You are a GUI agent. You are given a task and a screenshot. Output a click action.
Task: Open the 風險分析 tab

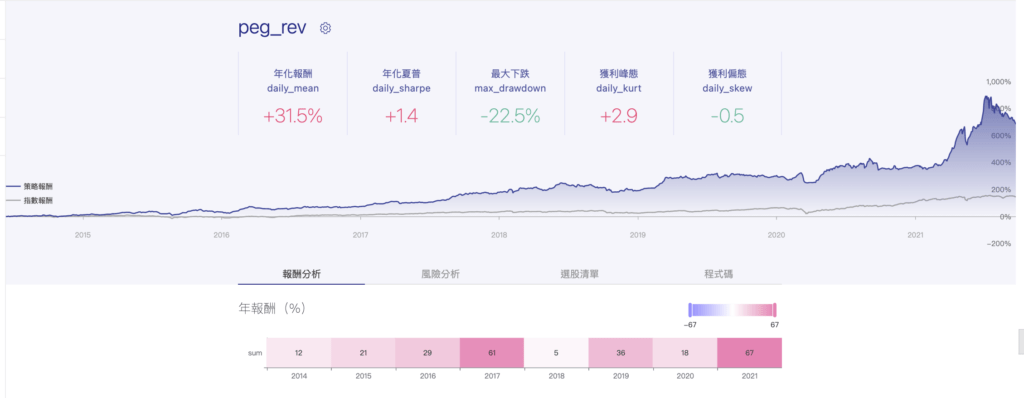[x=441, y=274]
